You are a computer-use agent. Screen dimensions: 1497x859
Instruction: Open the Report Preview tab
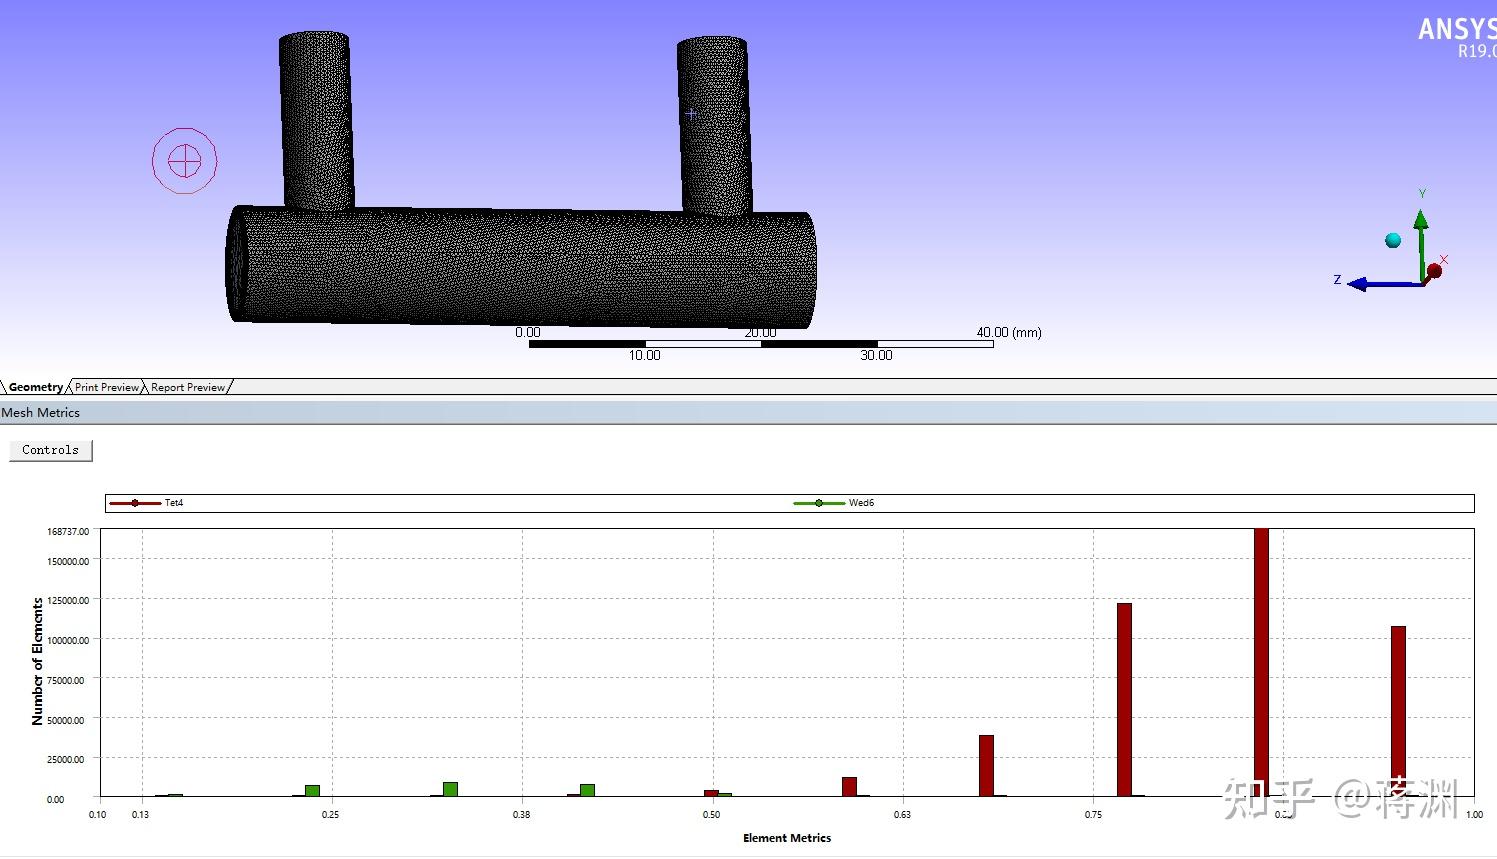[187, 387]
